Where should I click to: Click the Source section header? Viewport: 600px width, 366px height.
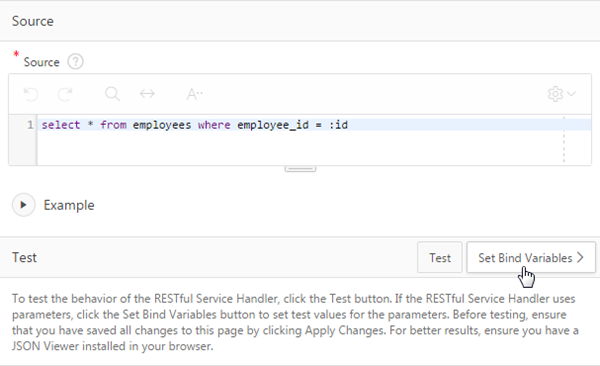[33, 21]
